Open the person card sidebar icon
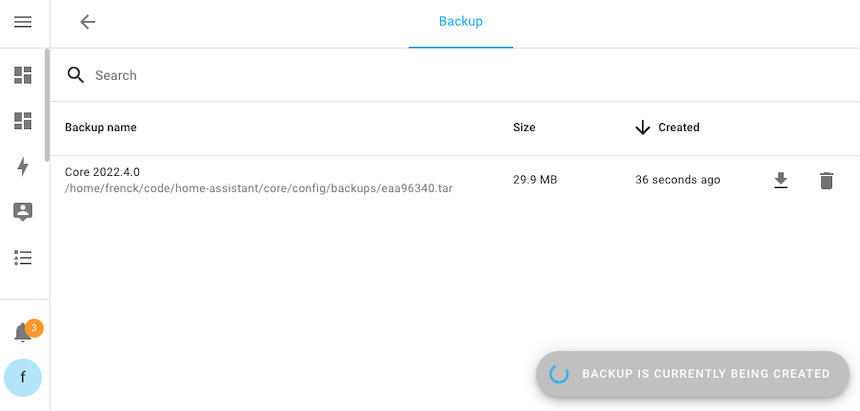Image resolution: width=860 pixels, height=411 pixels. pos(23,212)
